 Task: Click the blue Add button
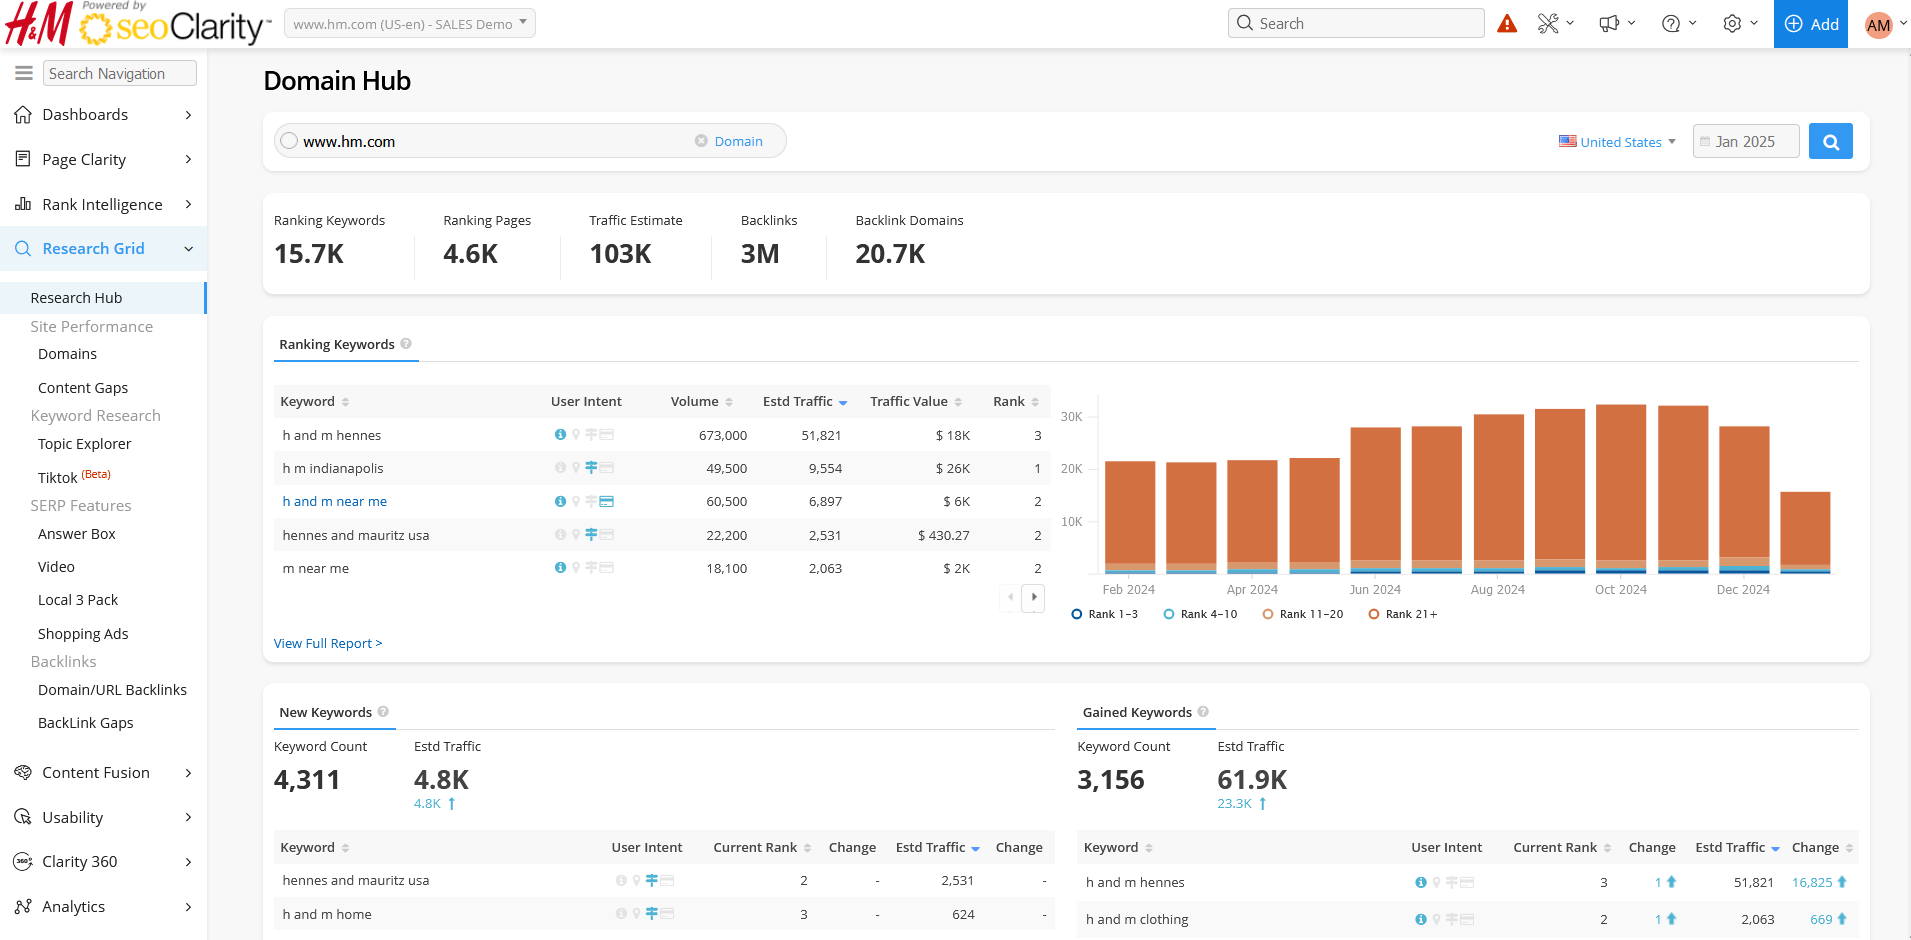point(1810,24)
